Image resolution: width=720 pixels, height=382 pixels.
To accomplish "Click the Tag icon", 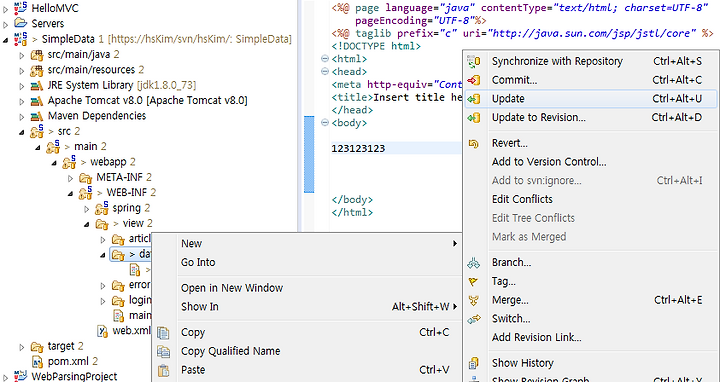I will (473, 282).
